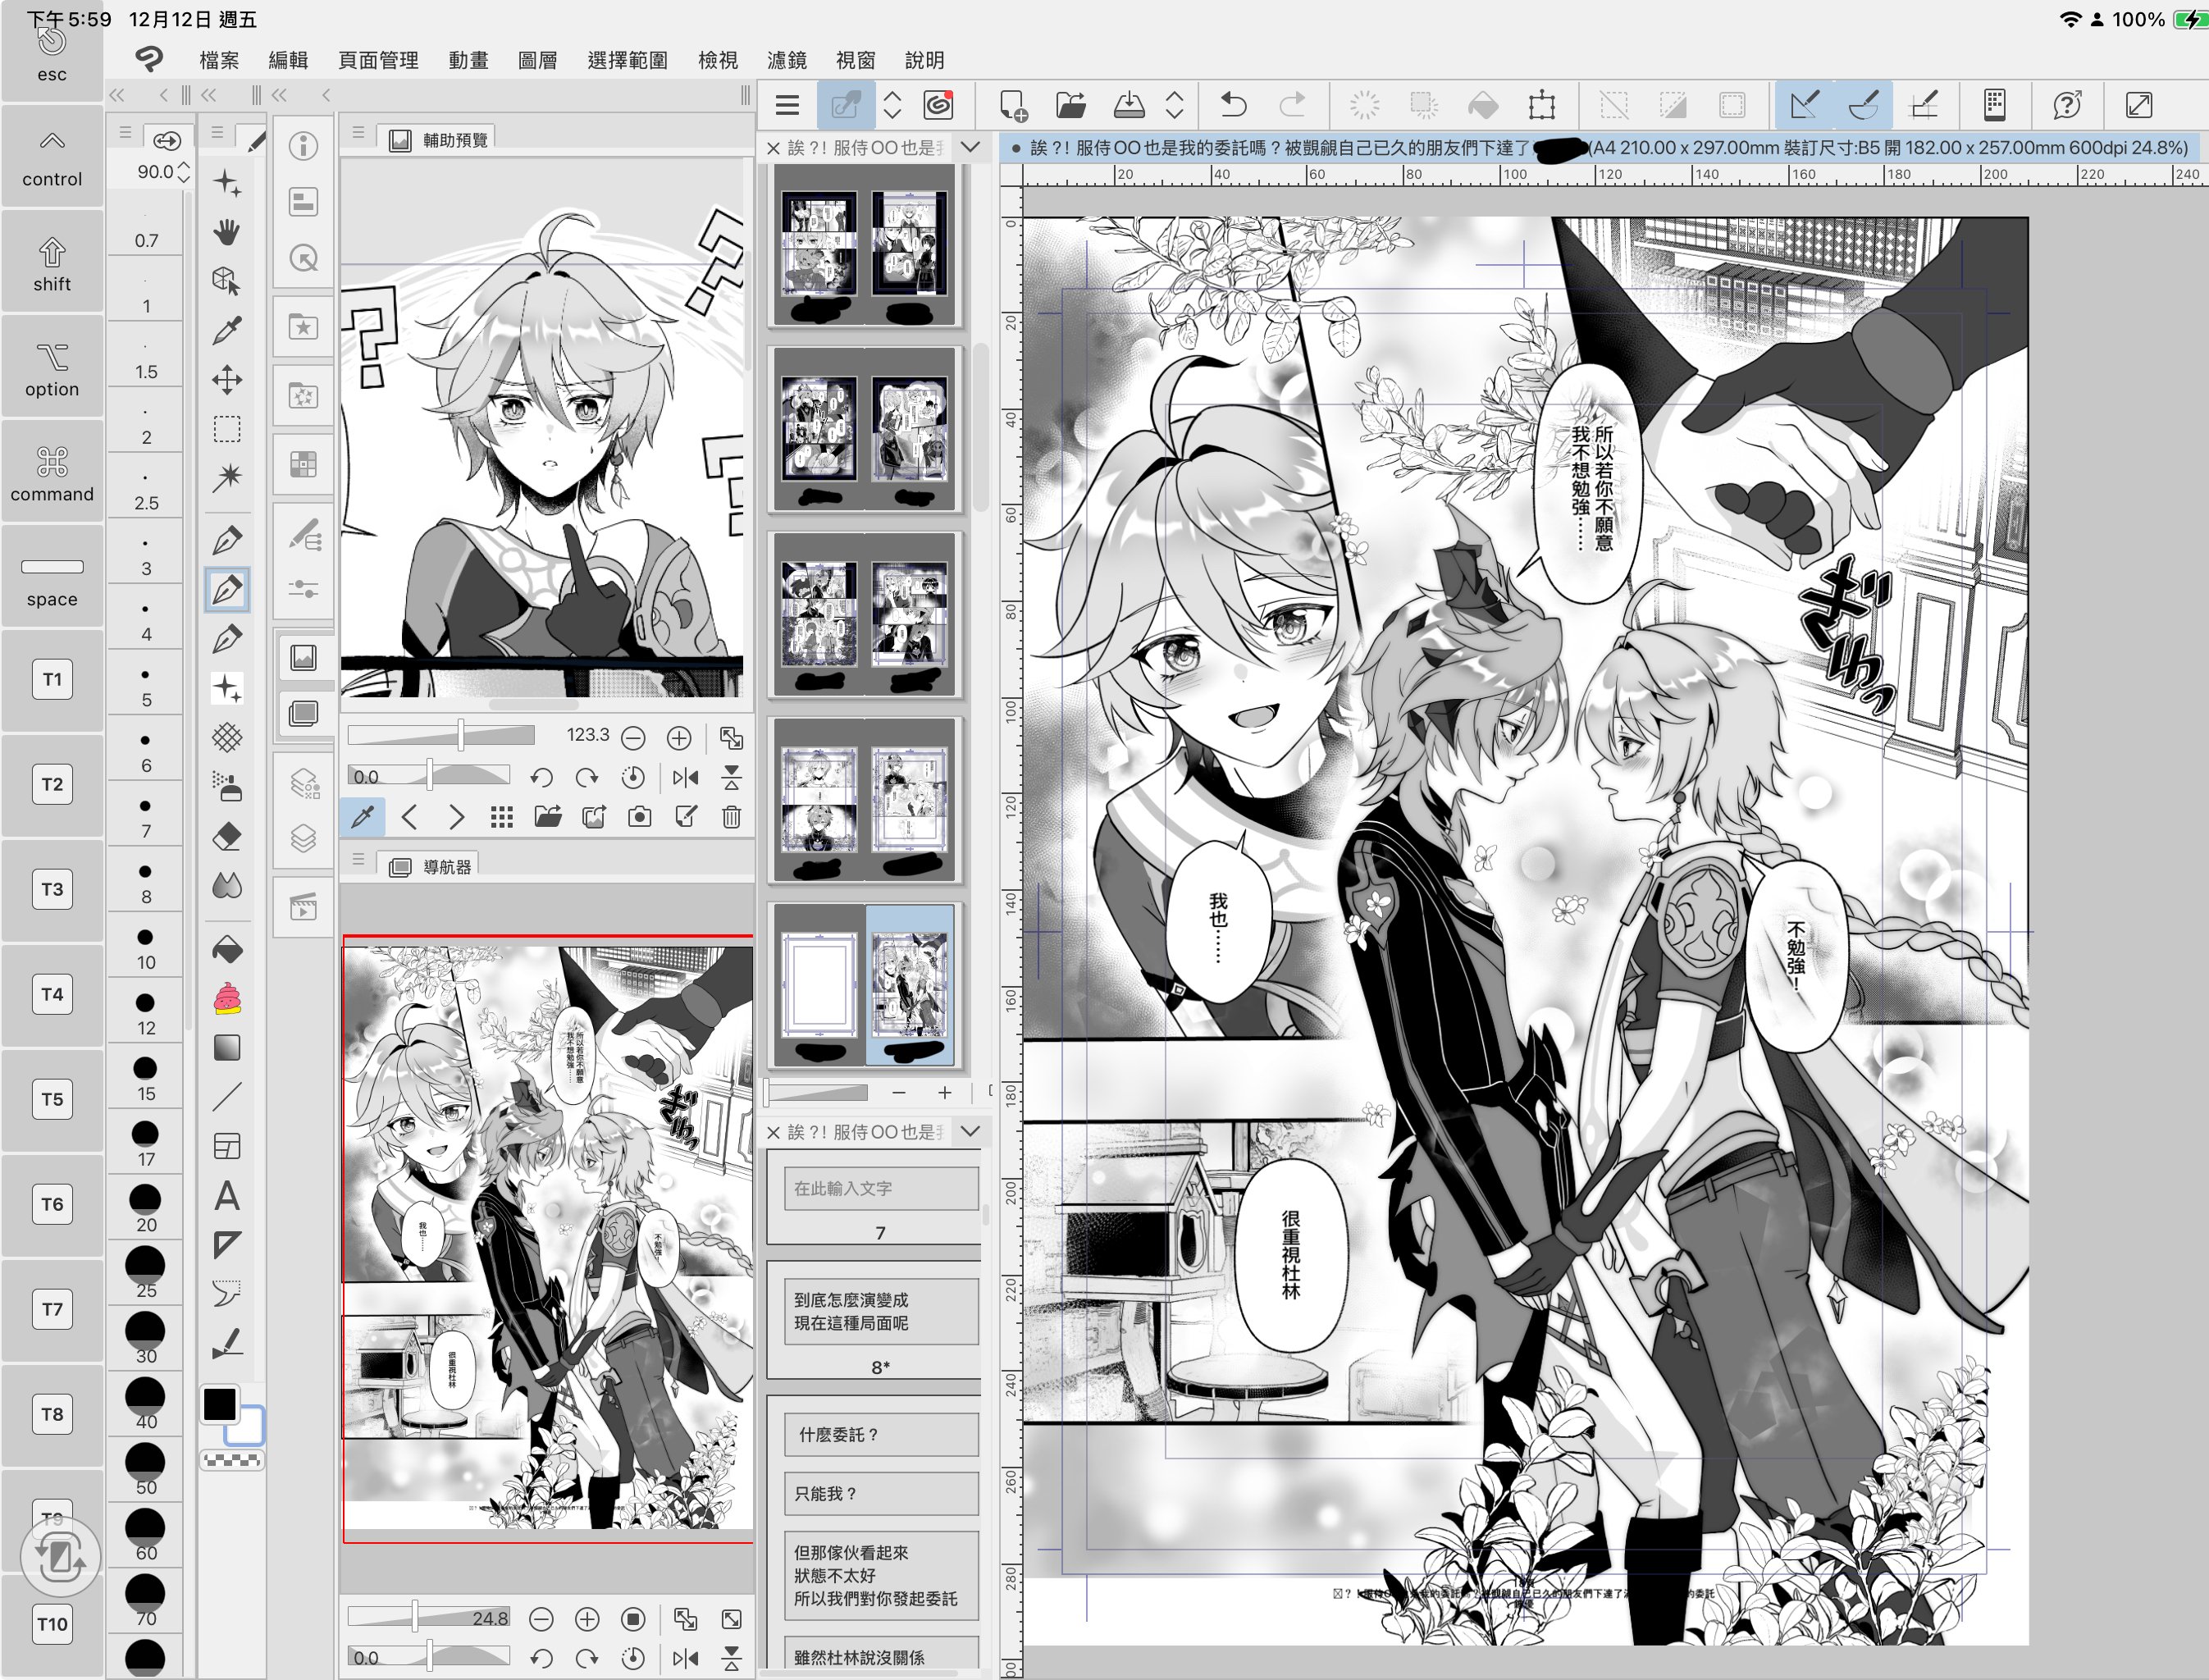Open the 圖層 (Layer) menu

pyautogui.click(x=537, y=60)
